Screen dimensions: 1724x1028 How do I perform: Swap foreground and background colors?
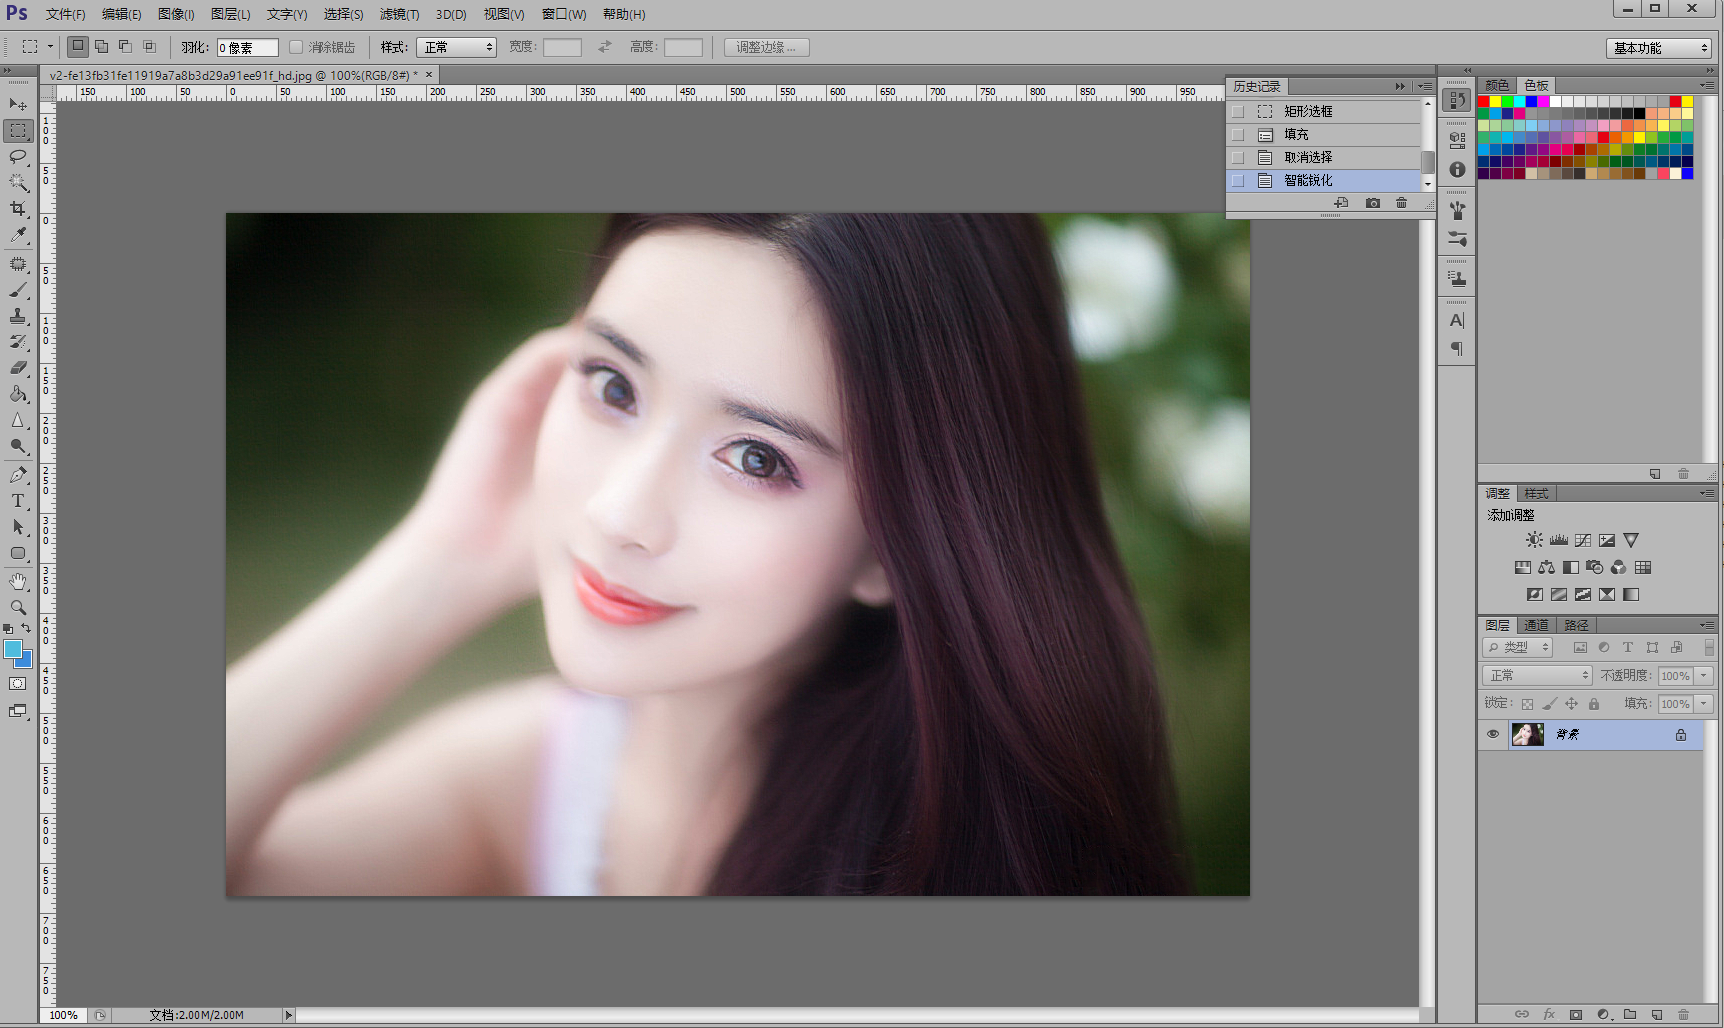[x=26, y=628]
